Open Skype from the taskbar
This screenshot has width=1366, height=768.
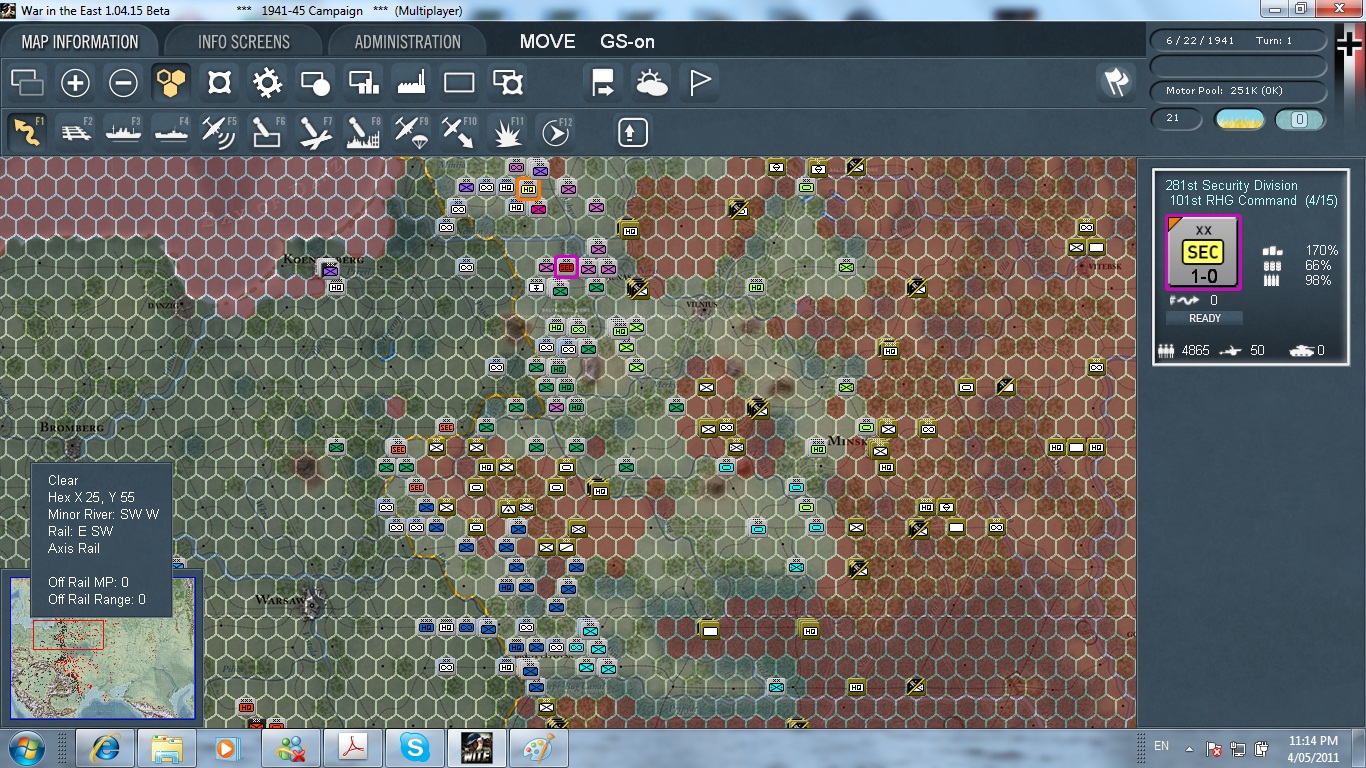click(x=415, y=748)
